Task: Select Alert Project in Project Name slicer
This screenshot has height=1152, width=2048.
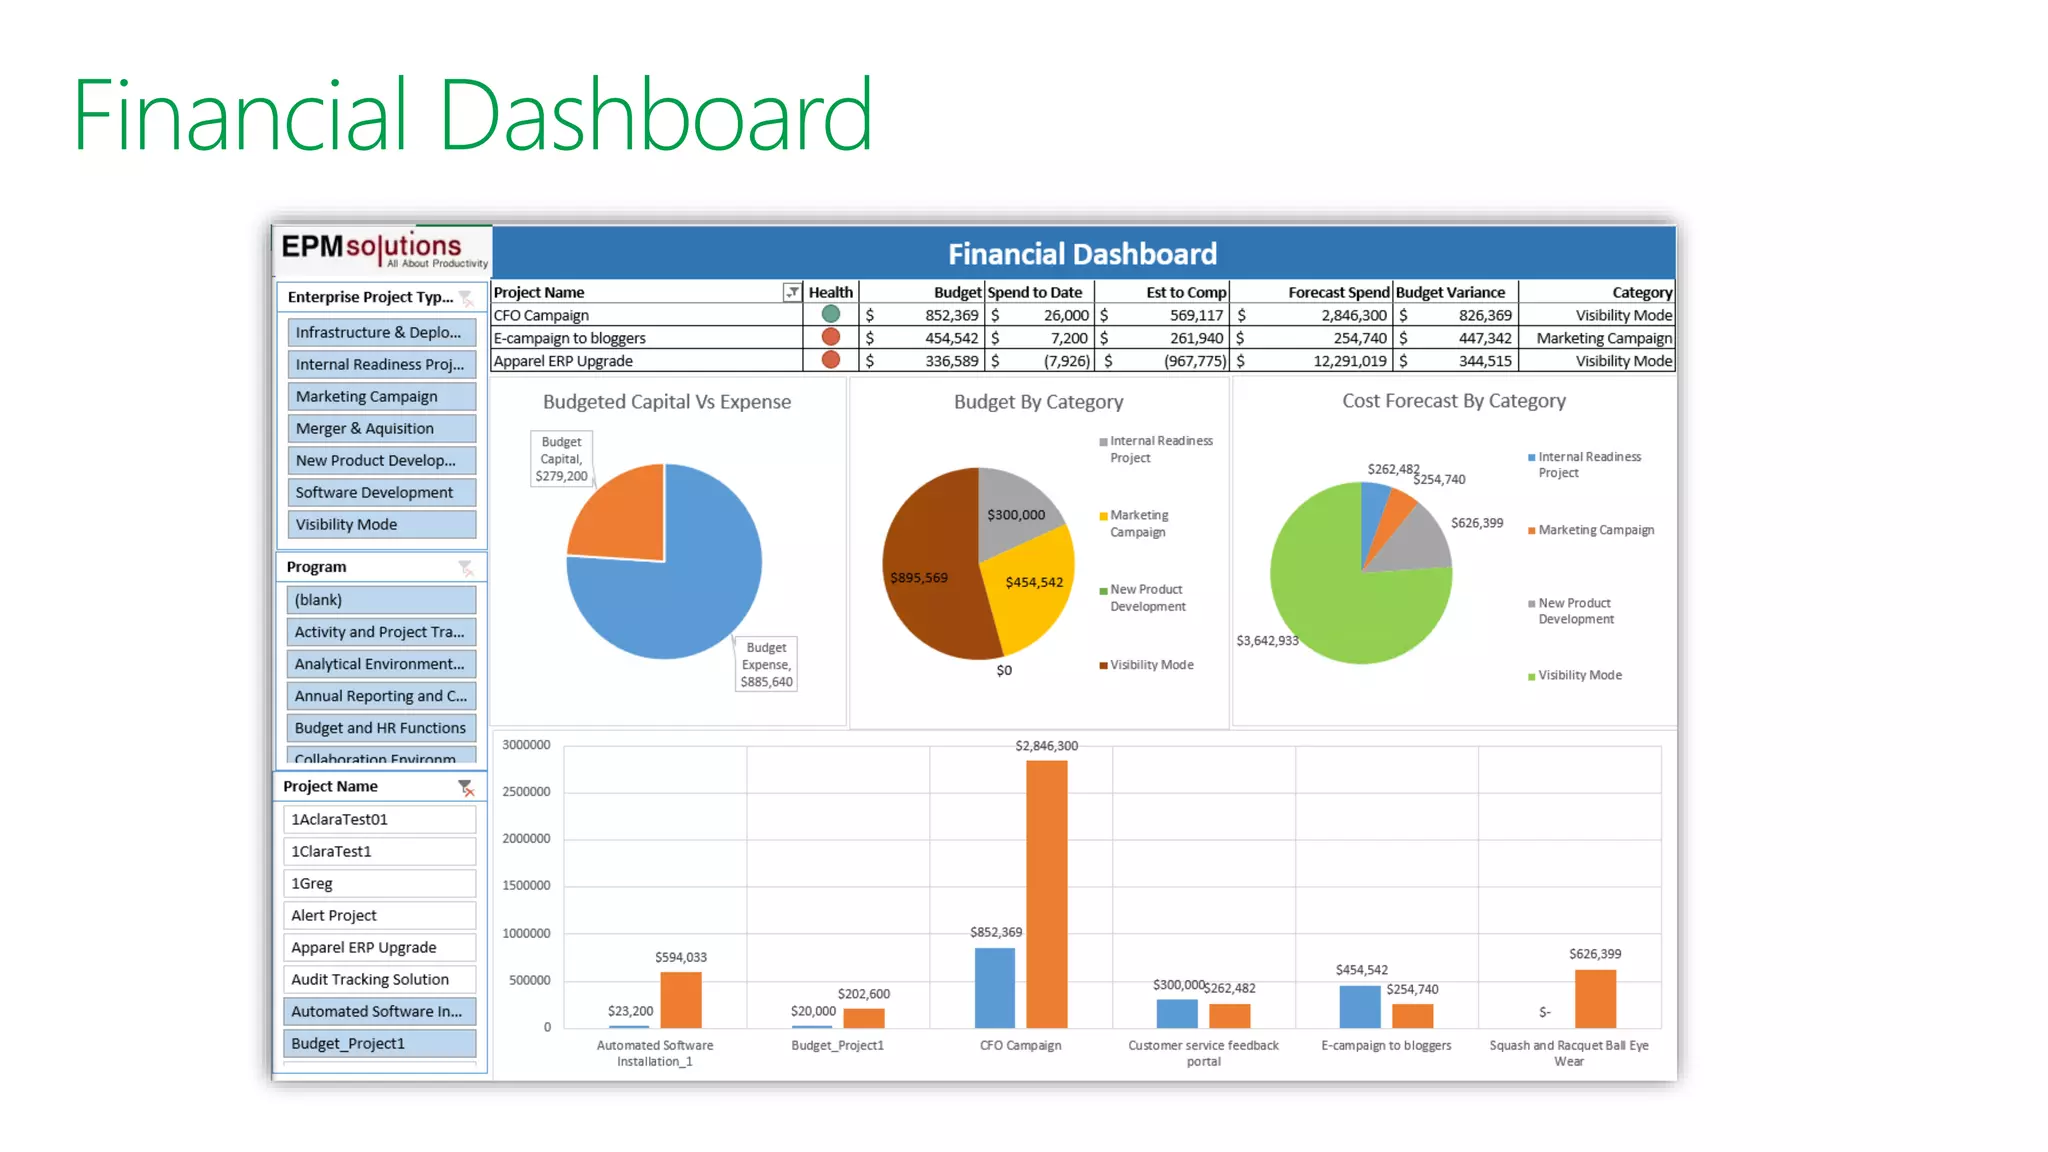Action: click(380, 915)
